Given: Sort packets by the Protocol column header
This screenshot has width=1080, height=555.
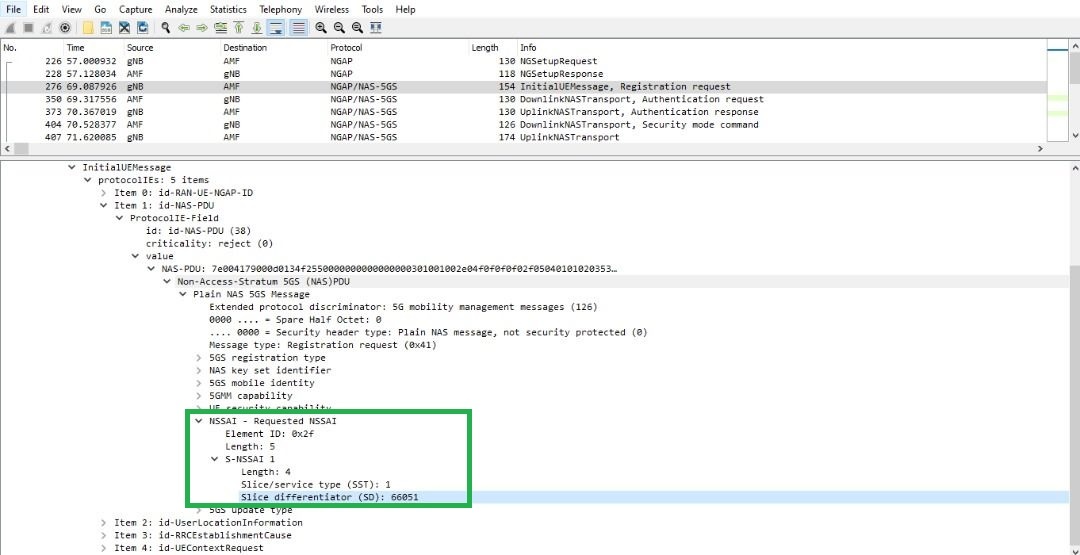Looking at the screenshot, I should coord(346,47).
